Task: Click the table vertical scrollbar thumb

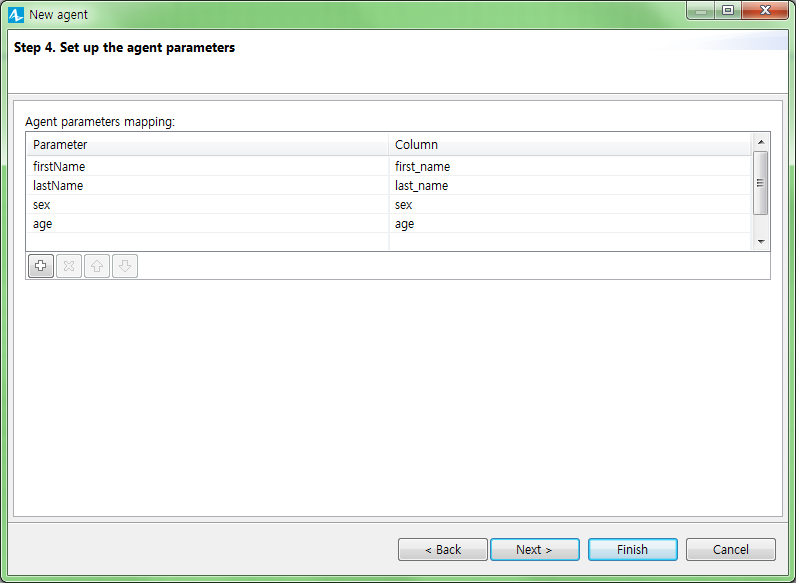Action: (x=760, y=183)
